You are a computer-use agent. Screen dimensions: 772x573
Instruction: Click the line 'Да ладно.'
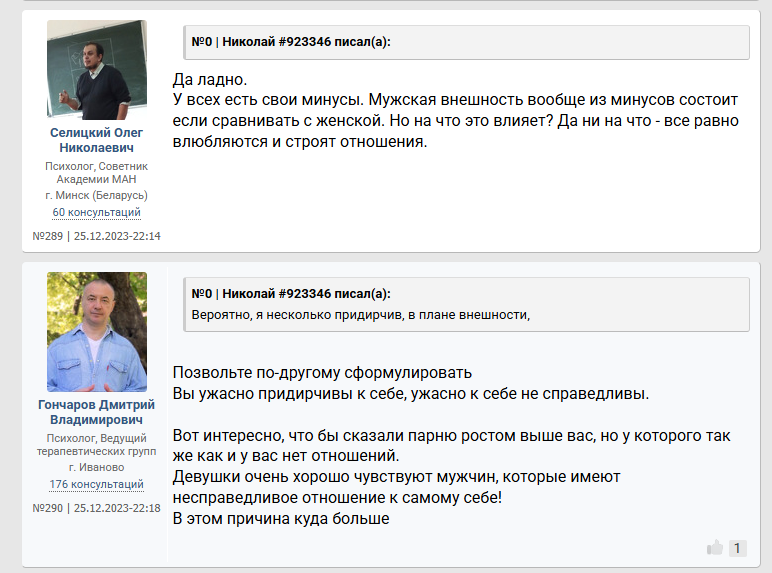click(210, 79)
